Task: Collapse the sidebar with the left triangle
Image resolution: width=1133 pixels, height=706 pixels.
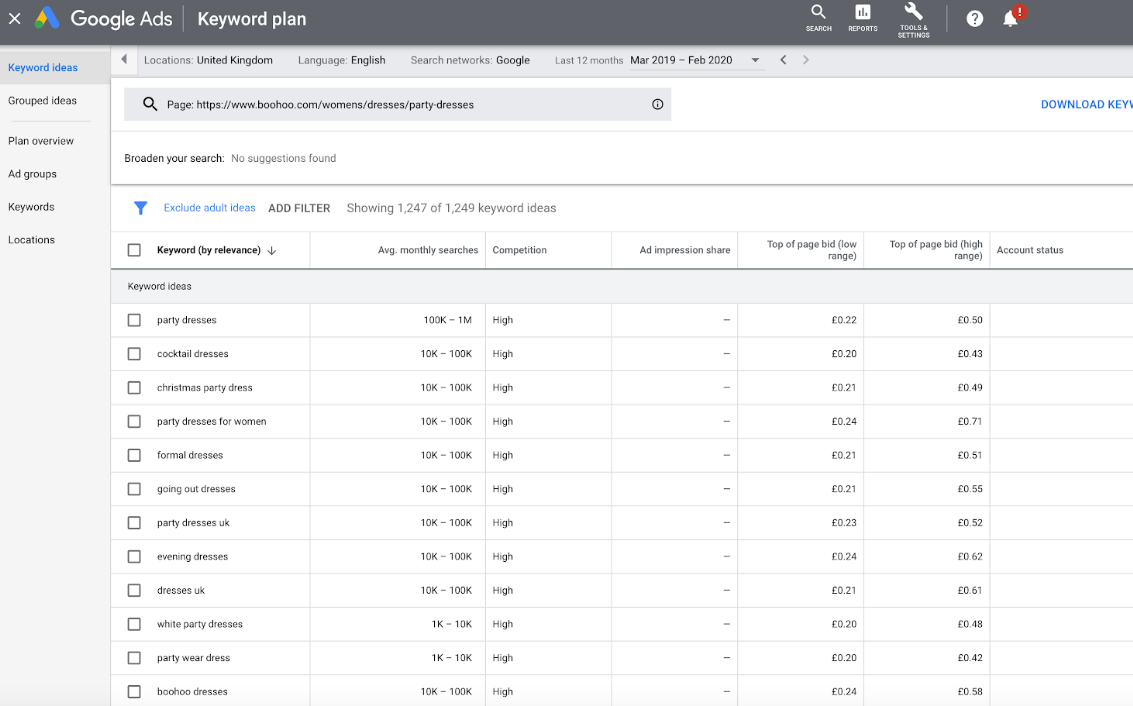Action: pos(124,59)
